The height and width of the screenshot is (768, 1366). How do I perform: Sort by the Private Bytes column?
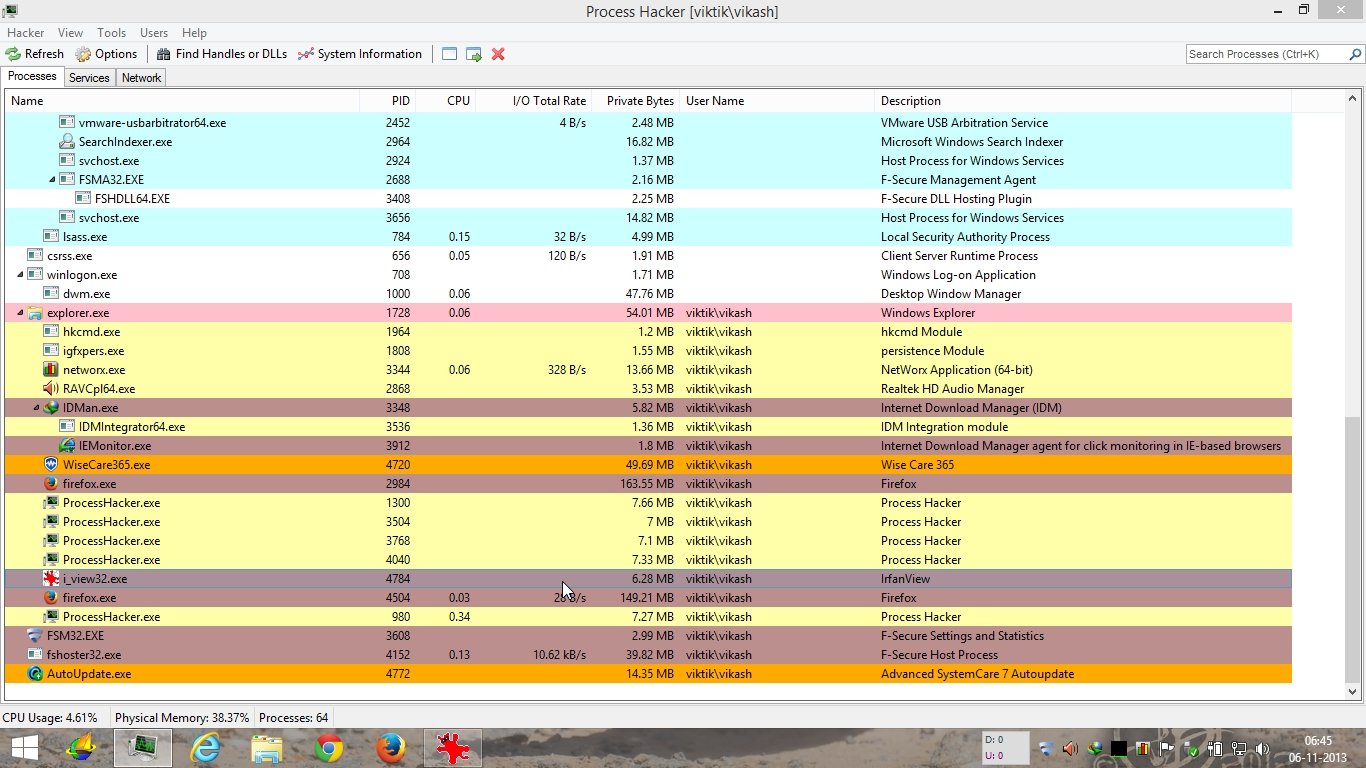636,101
